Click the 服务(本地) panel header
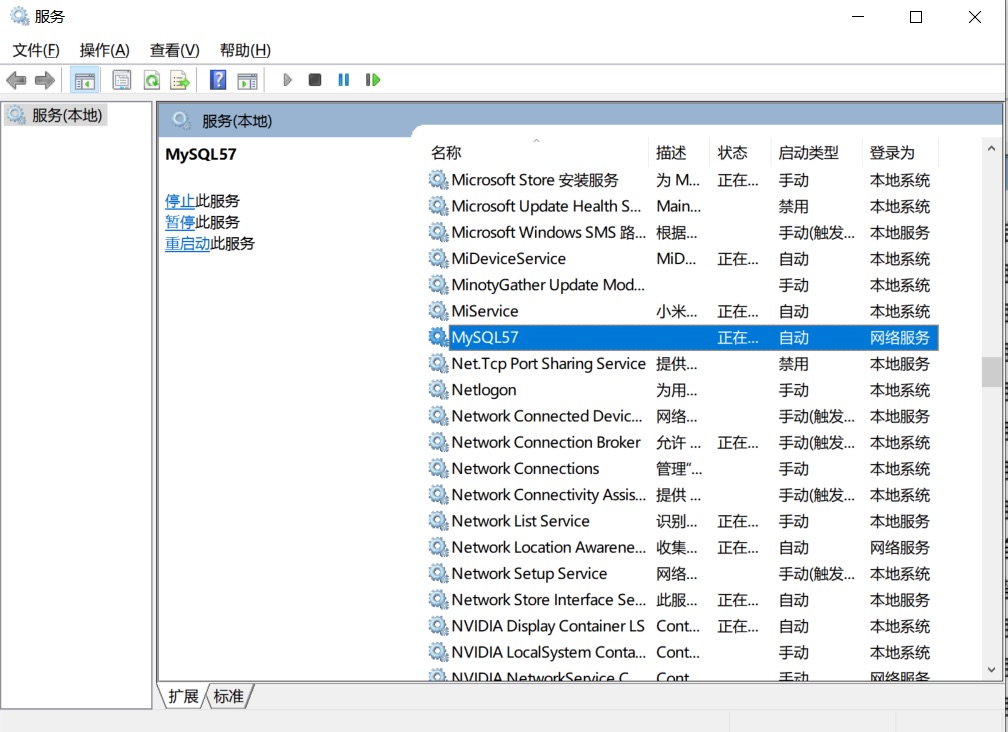This screenshot has height=732, width=1008. tap(237, 121)
